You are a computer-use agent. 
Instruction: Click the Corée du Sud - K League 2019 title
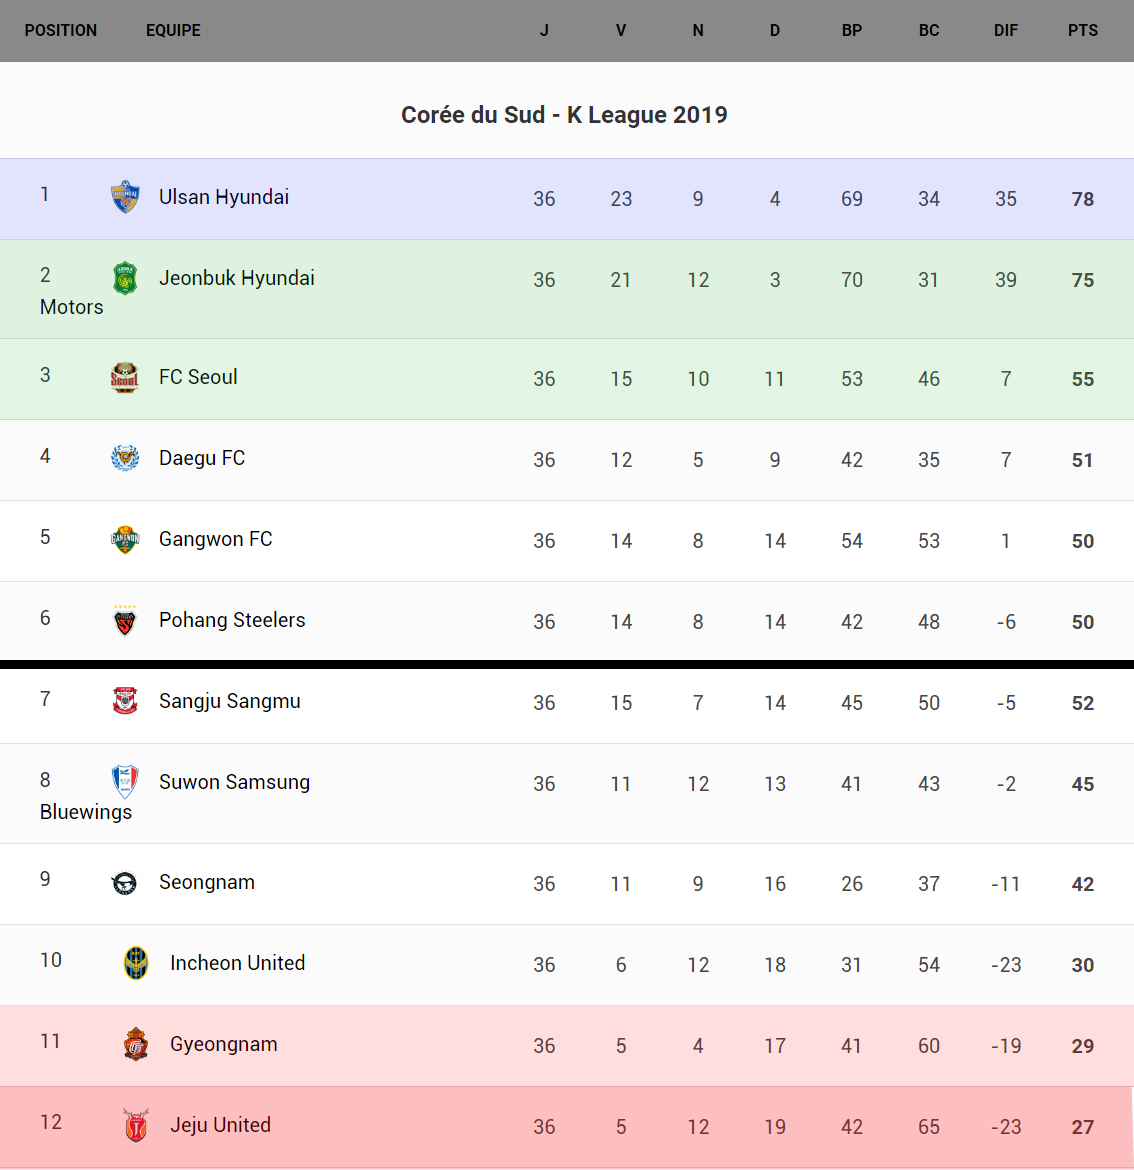564,115
